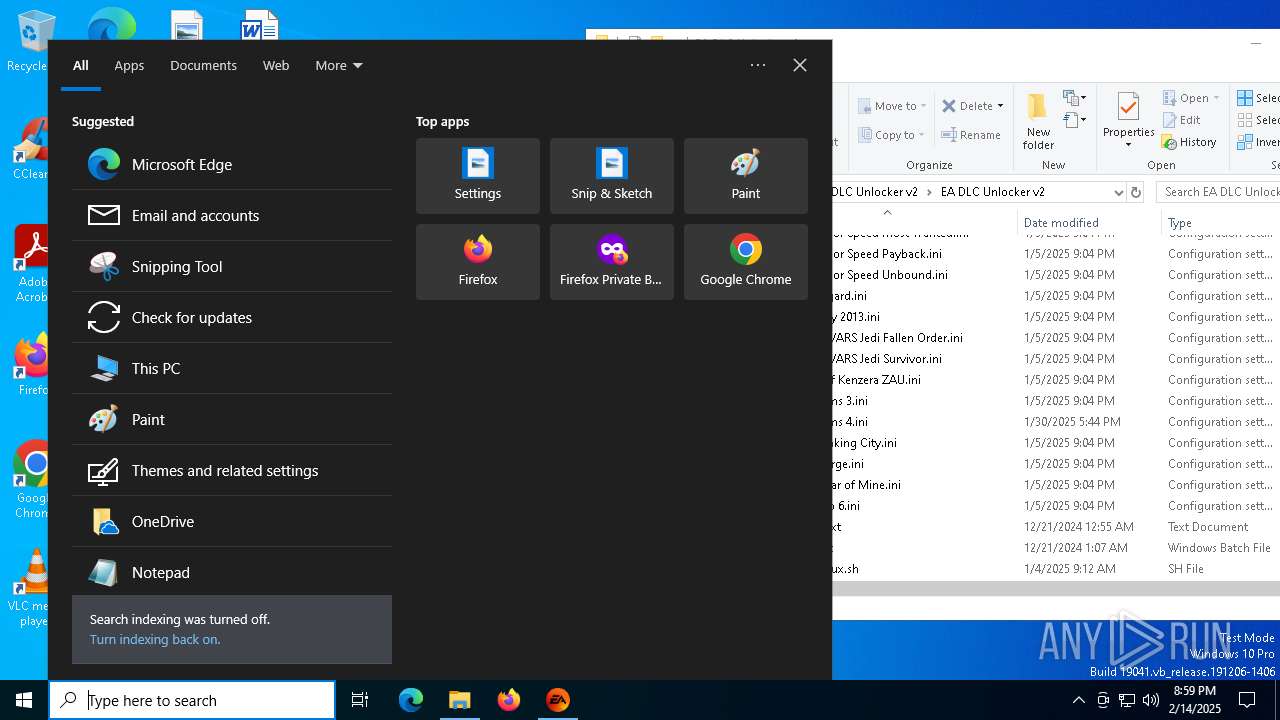Open Settings tile in Top apps
The height and width of the screenshot is (720, 1280).
pyautogui.click(x=478, y=176)
